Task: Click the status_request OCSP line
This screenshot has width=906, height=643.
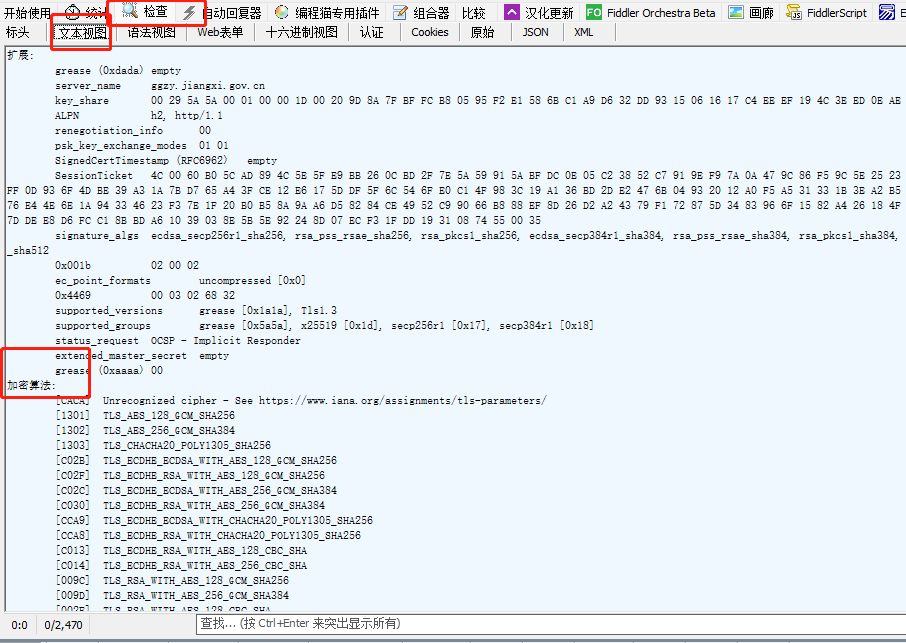Action: (x=178, y=341)
